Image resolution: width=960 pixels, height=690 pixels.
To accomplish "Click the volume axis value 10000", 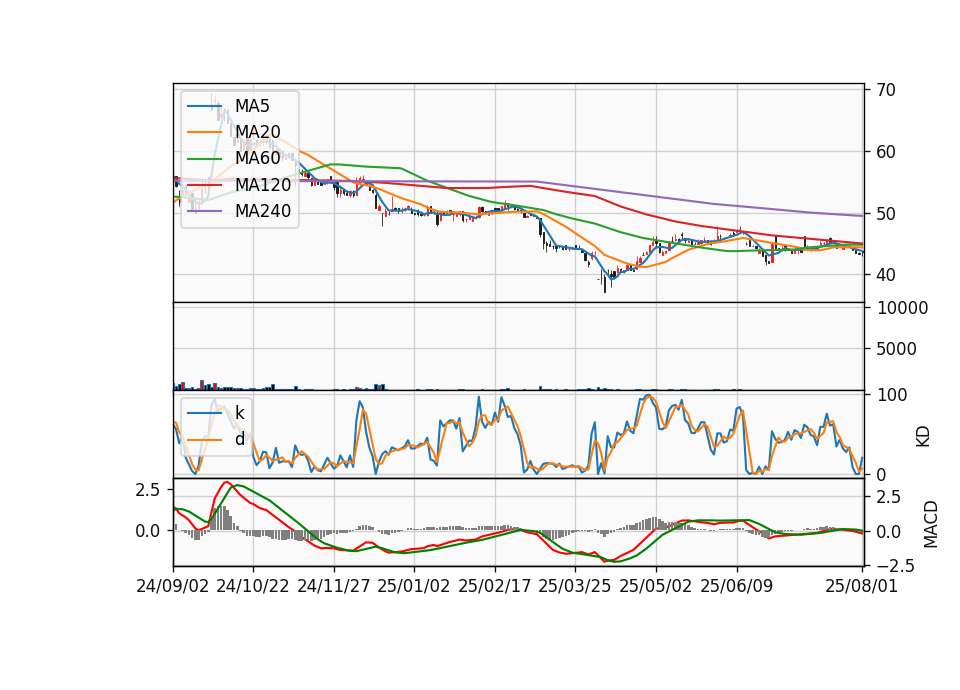I will tap(902, 308).
